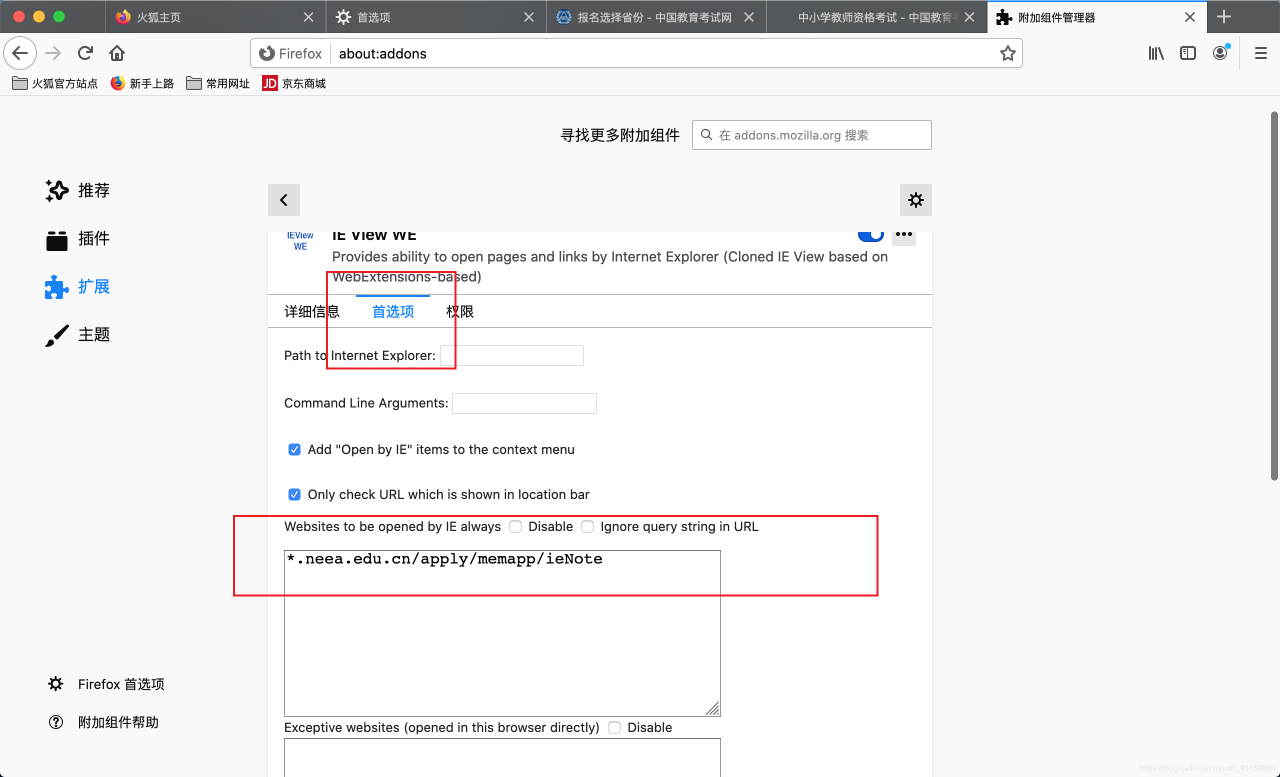Open the Firefox account icon
Image resolution: width=1280 pixels, height=777 pixels.
(1220, 53)
